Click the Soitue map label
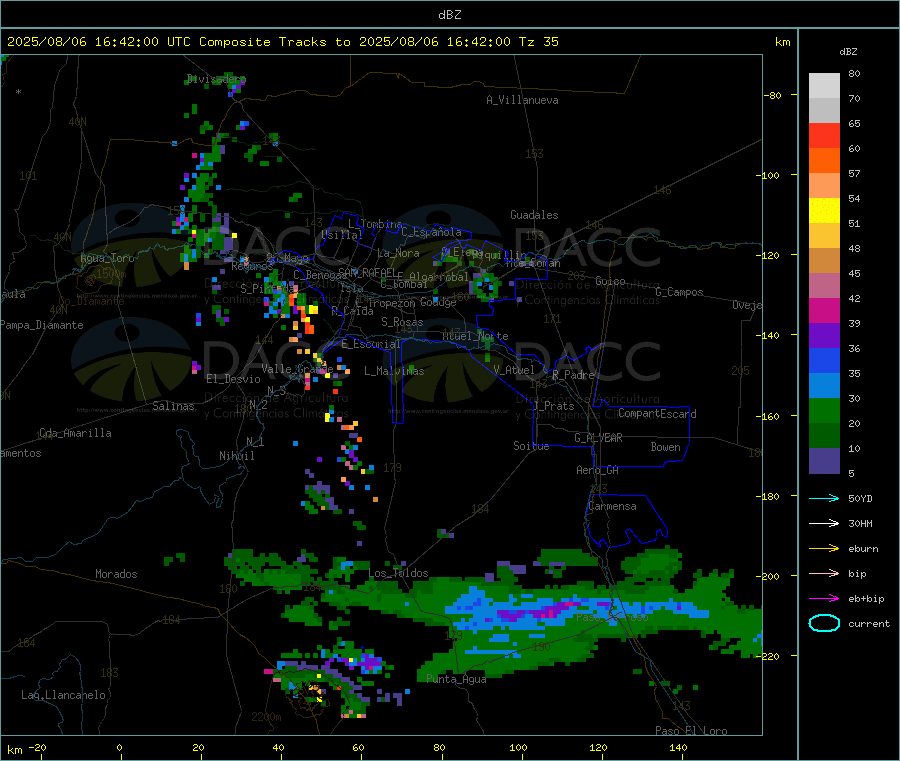 coord(532,446)
